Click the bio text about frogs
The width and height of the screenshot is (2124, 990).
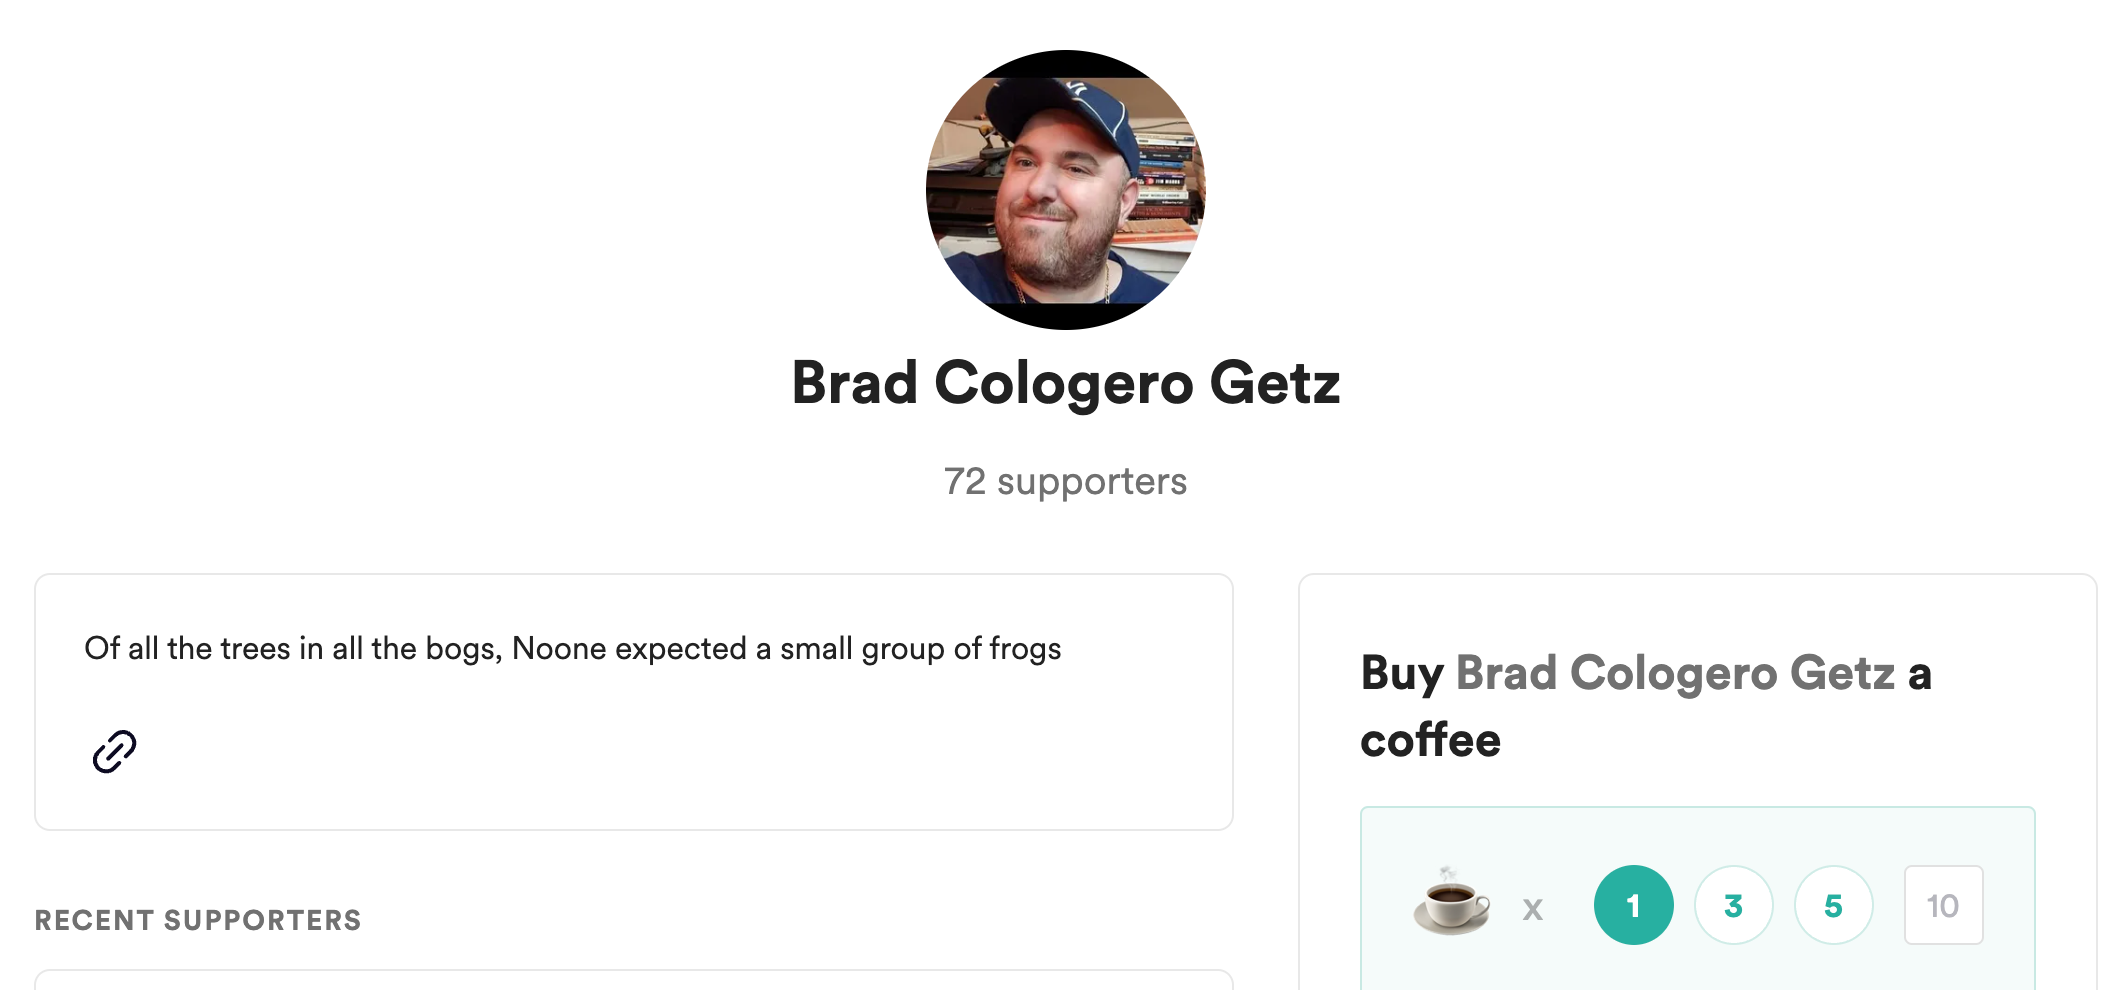pyautogui.click(x=572, y=649)
